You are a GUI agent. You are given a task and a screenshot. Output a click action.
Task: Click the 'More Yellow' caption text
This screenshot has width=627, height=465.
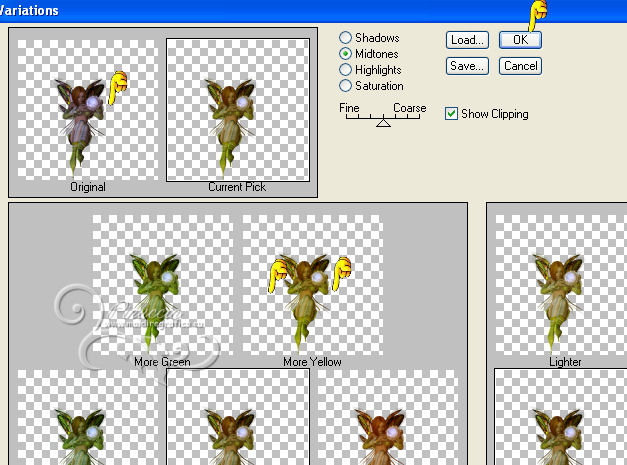coord(312,362)
